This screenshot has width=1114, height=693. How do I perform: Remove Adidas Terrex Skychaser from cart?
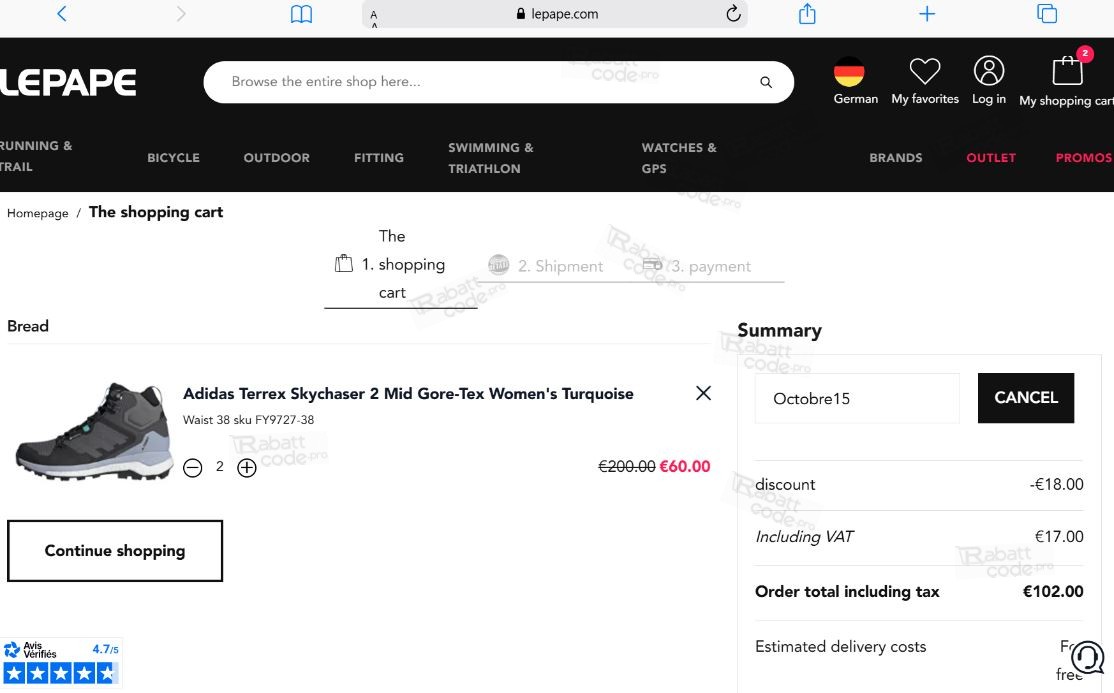click(703, 393)
